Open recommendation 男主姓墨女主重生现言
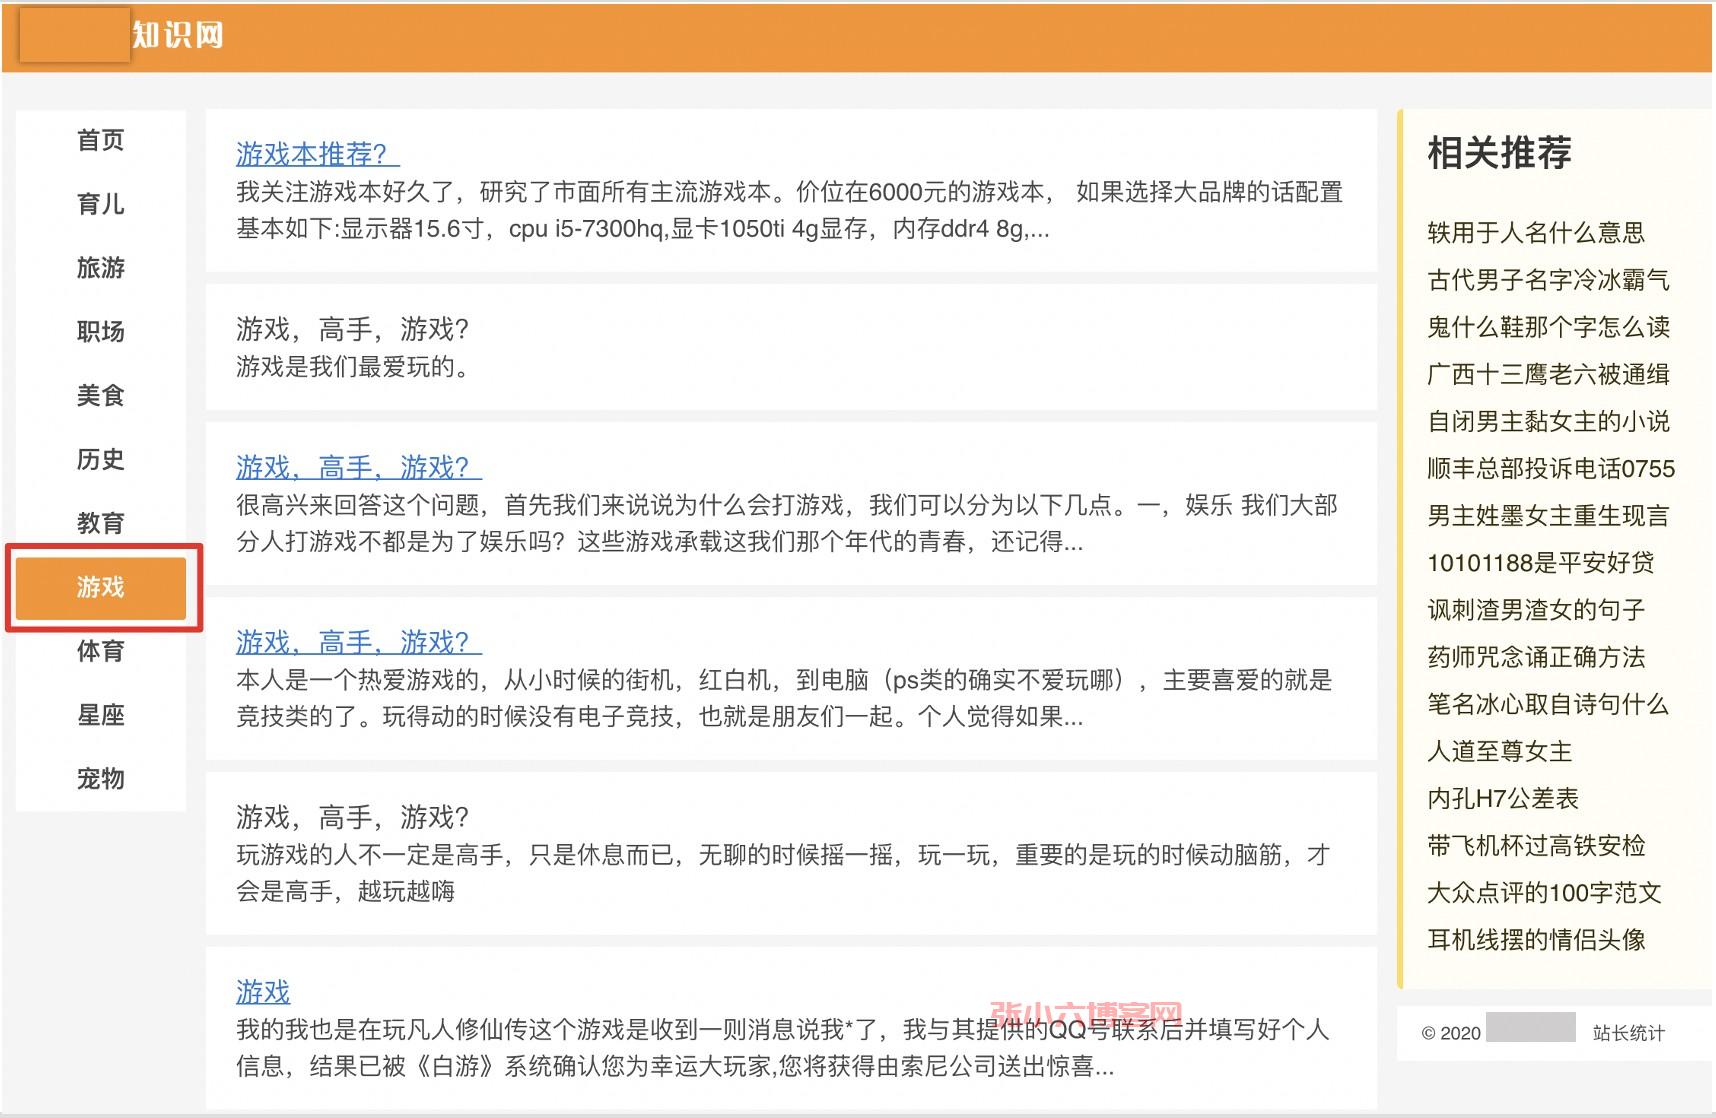 point(1548,516)
